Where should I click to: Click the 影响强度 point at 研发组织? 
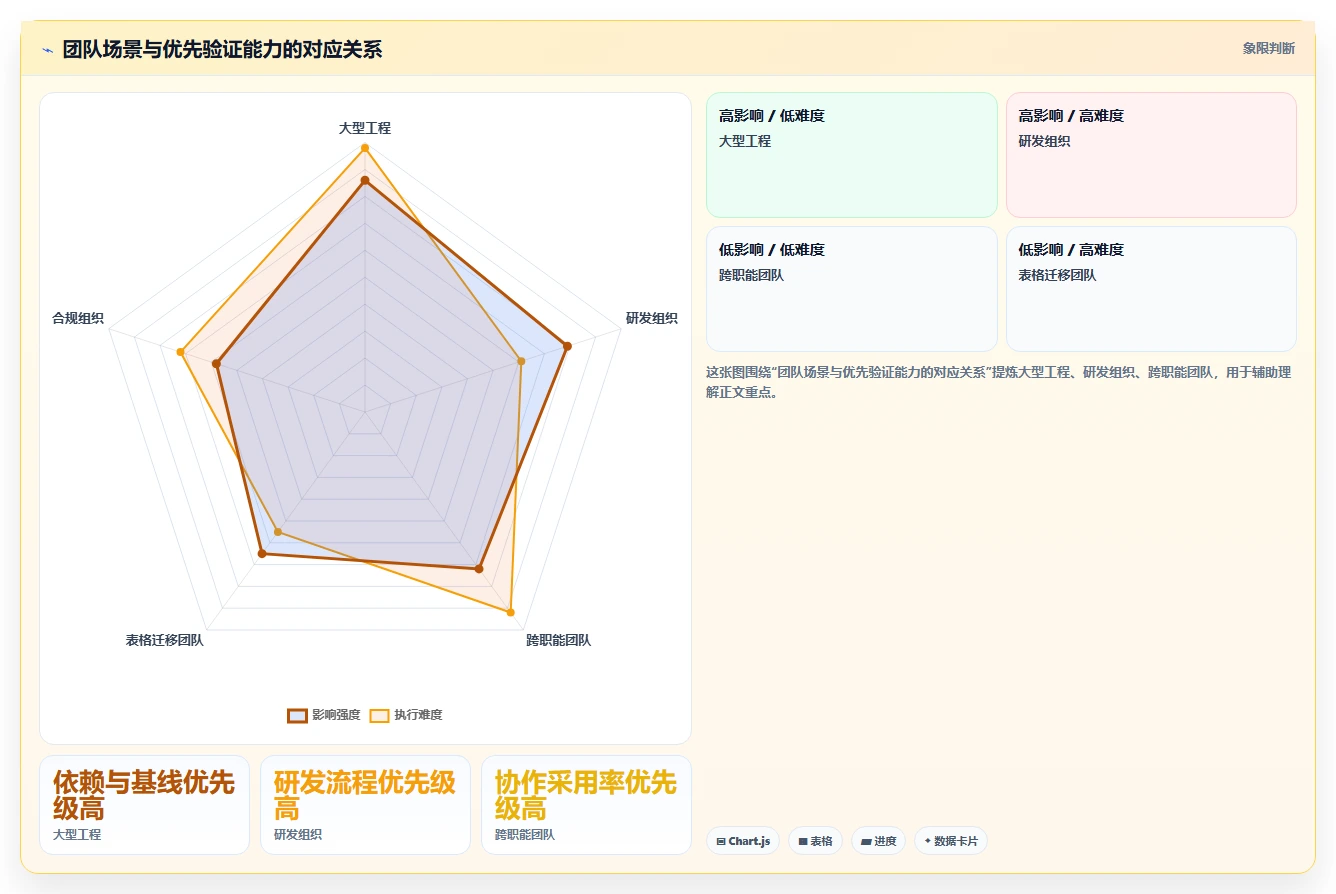(x=567, y=346)
